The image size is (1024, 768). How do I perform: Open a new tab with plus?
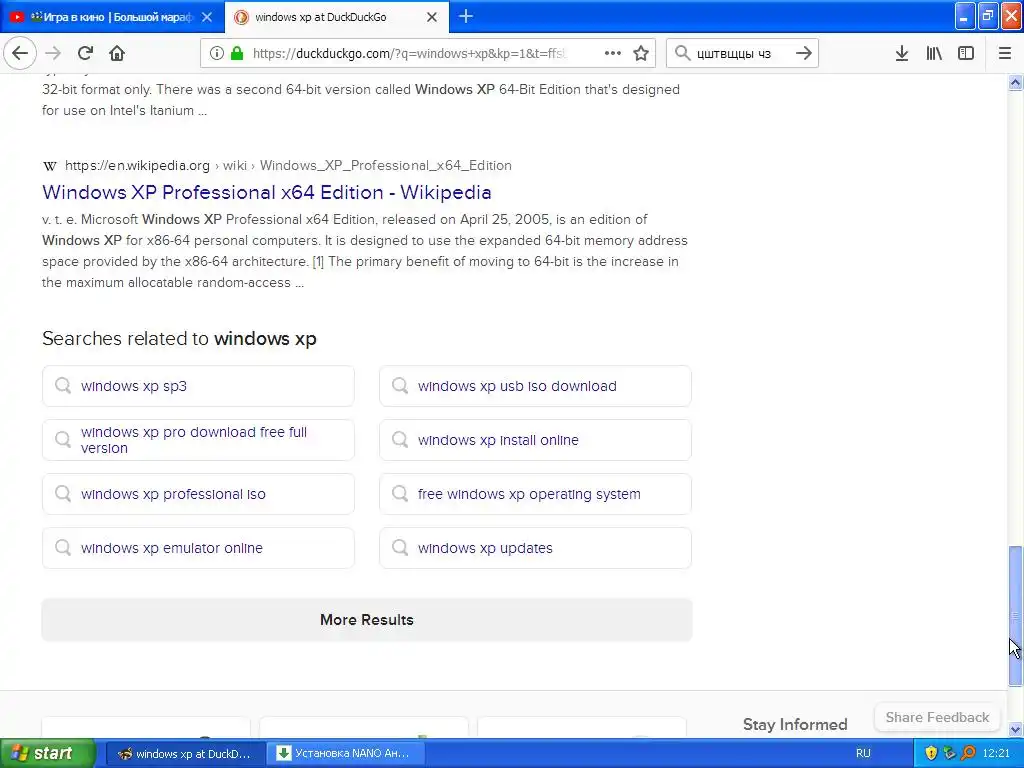tap(466, 16)
